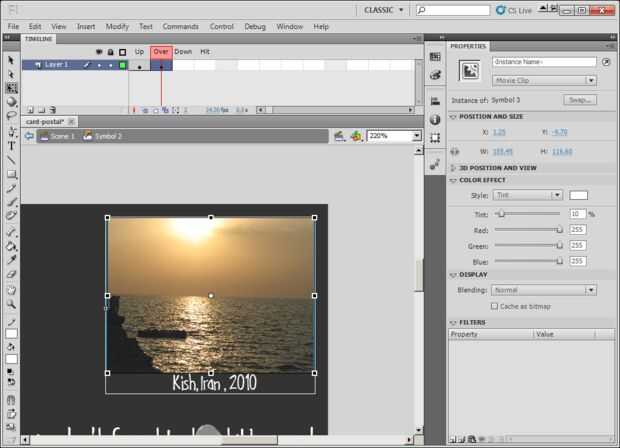Select the Eraser tool
Viewport: 620px width, 448px height.
point(11,273)
